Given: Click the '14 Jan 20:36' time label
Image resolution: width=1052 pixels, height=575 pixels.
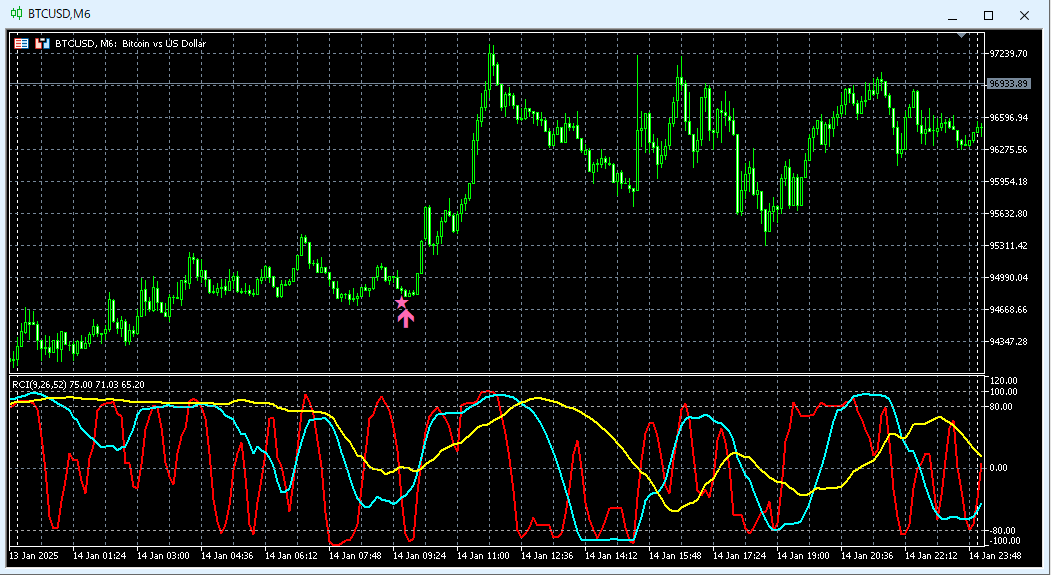Looking at the screenshot, I should pos(867,556).
